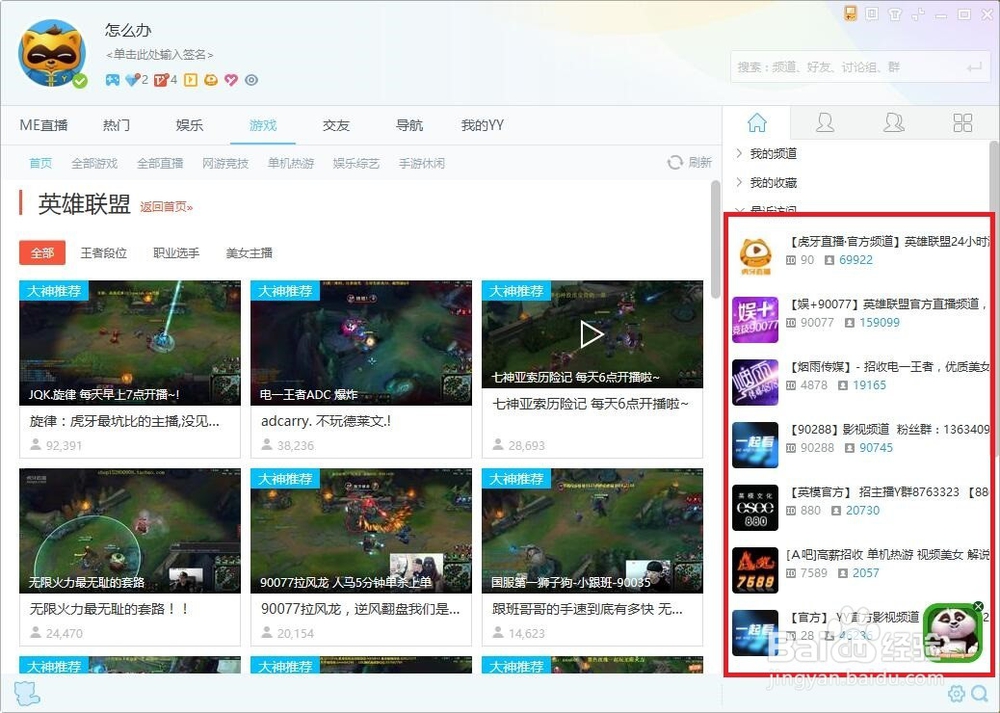Click the T-shirt skin icon in title bar
The width and height of the screenshot is (1000, 713).
point(895,14)
